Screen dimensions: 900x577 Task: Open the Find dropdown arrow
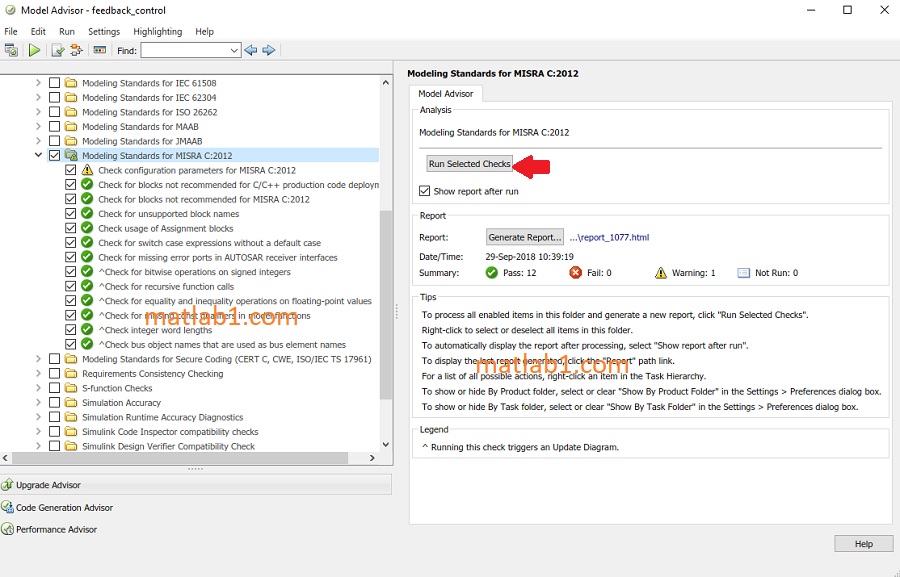point(234,51)
